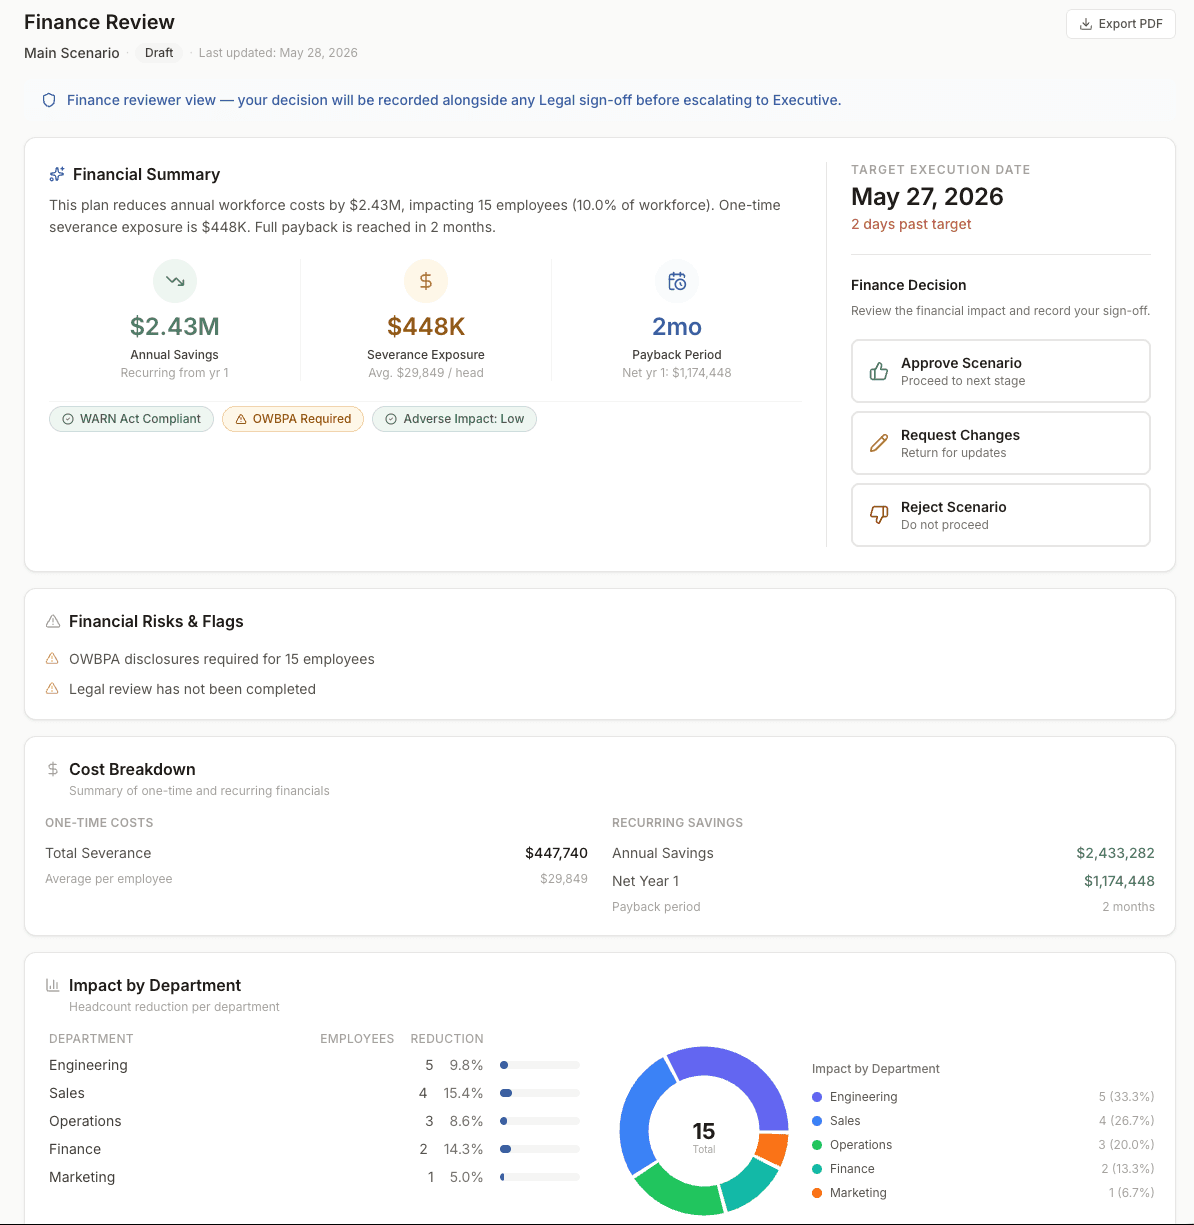
Task: Approve the scenario to proceed
Action: pos(1000,371)
